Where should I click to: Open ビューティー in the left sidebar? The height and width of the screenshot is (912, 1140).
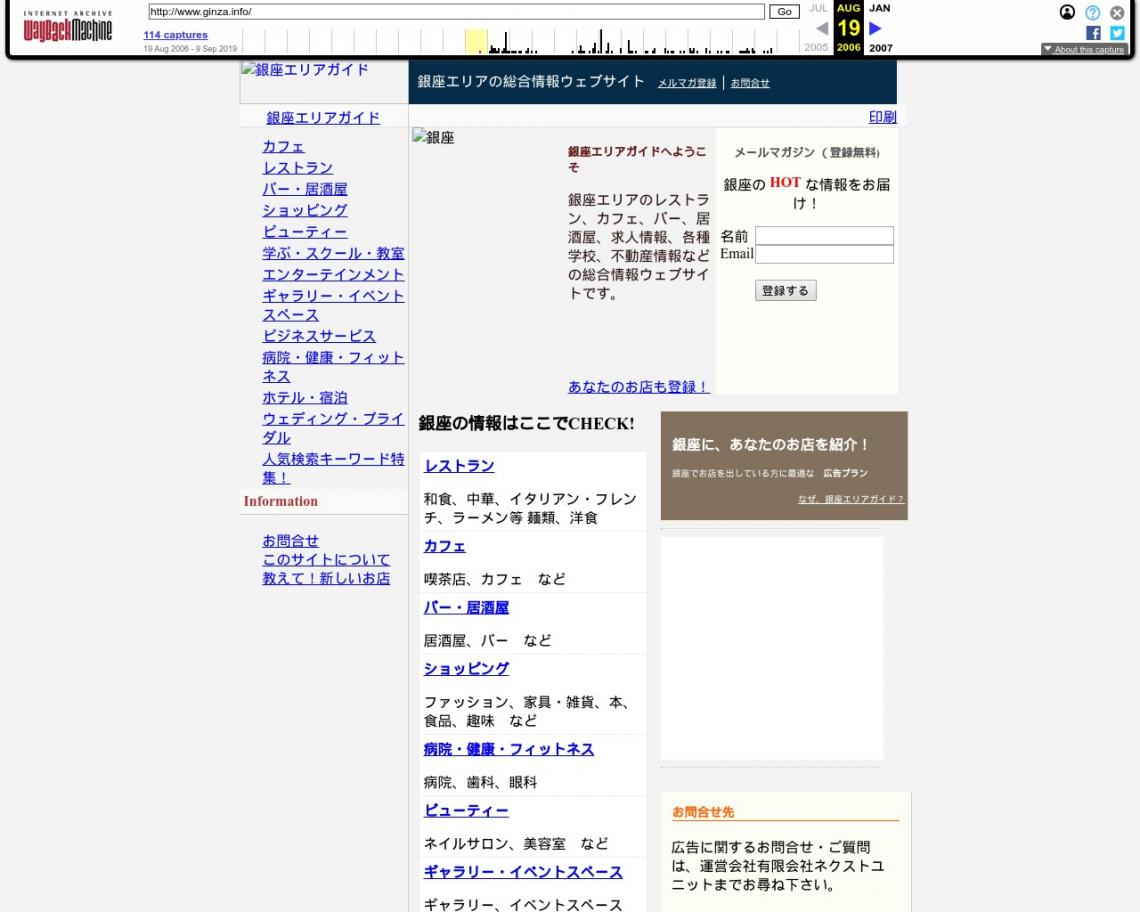click(x=305, y=232)
